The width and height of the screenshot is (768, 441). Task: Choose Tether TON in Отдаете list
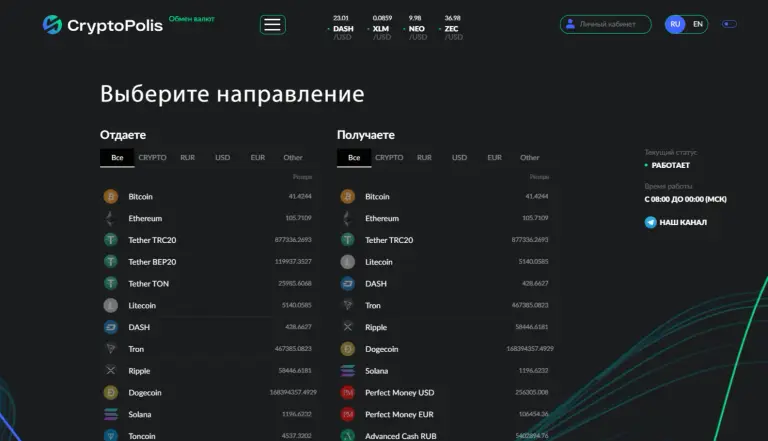coord(148,284)
